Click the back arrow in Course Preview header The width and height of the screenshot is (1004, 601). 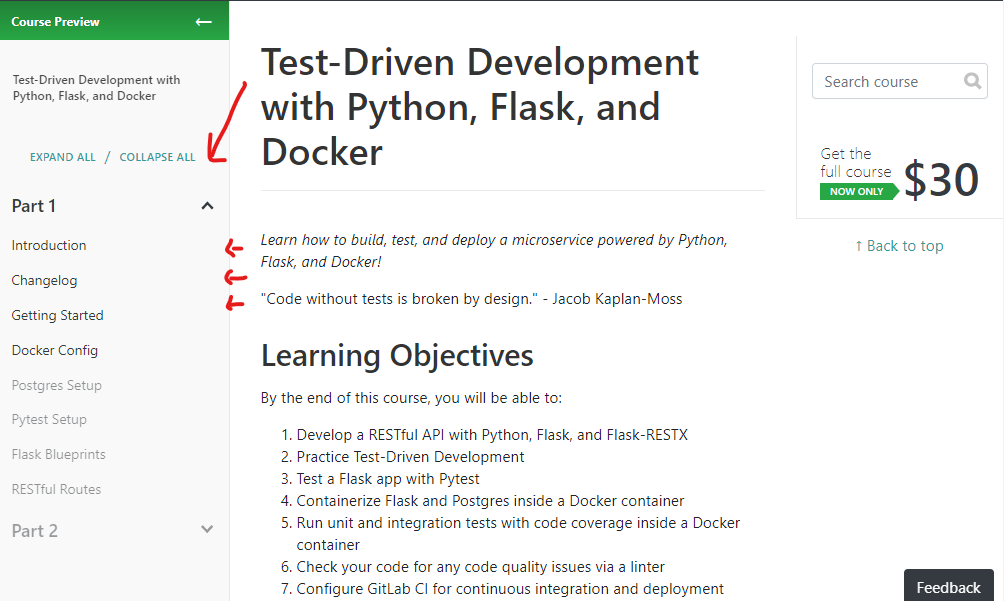click(204, 22)
